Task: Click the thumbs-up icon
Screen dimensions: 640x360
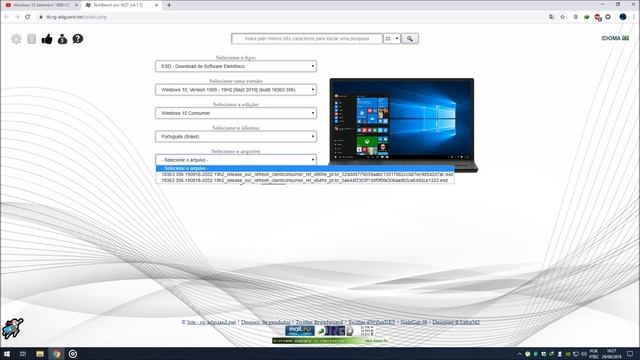Action: point(47,39)
